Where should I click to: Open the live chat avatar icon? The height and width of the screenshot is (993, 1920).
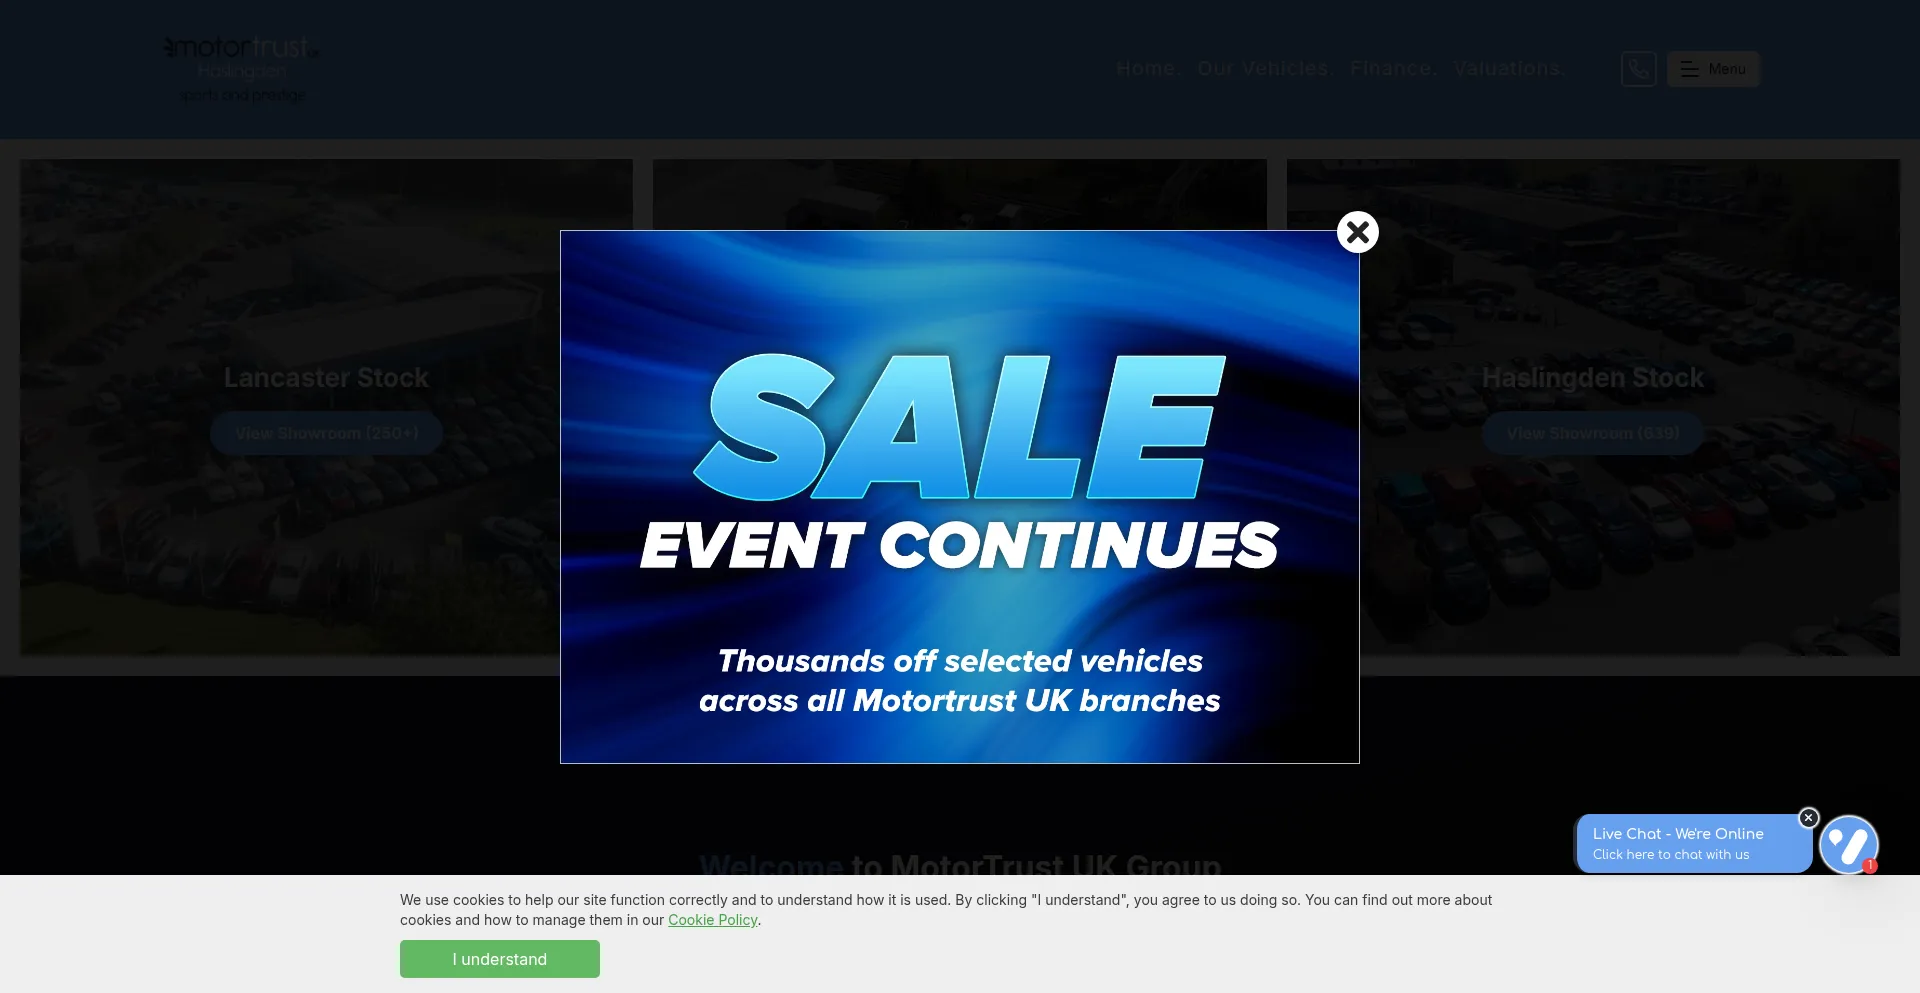[x=1849, y=845]
